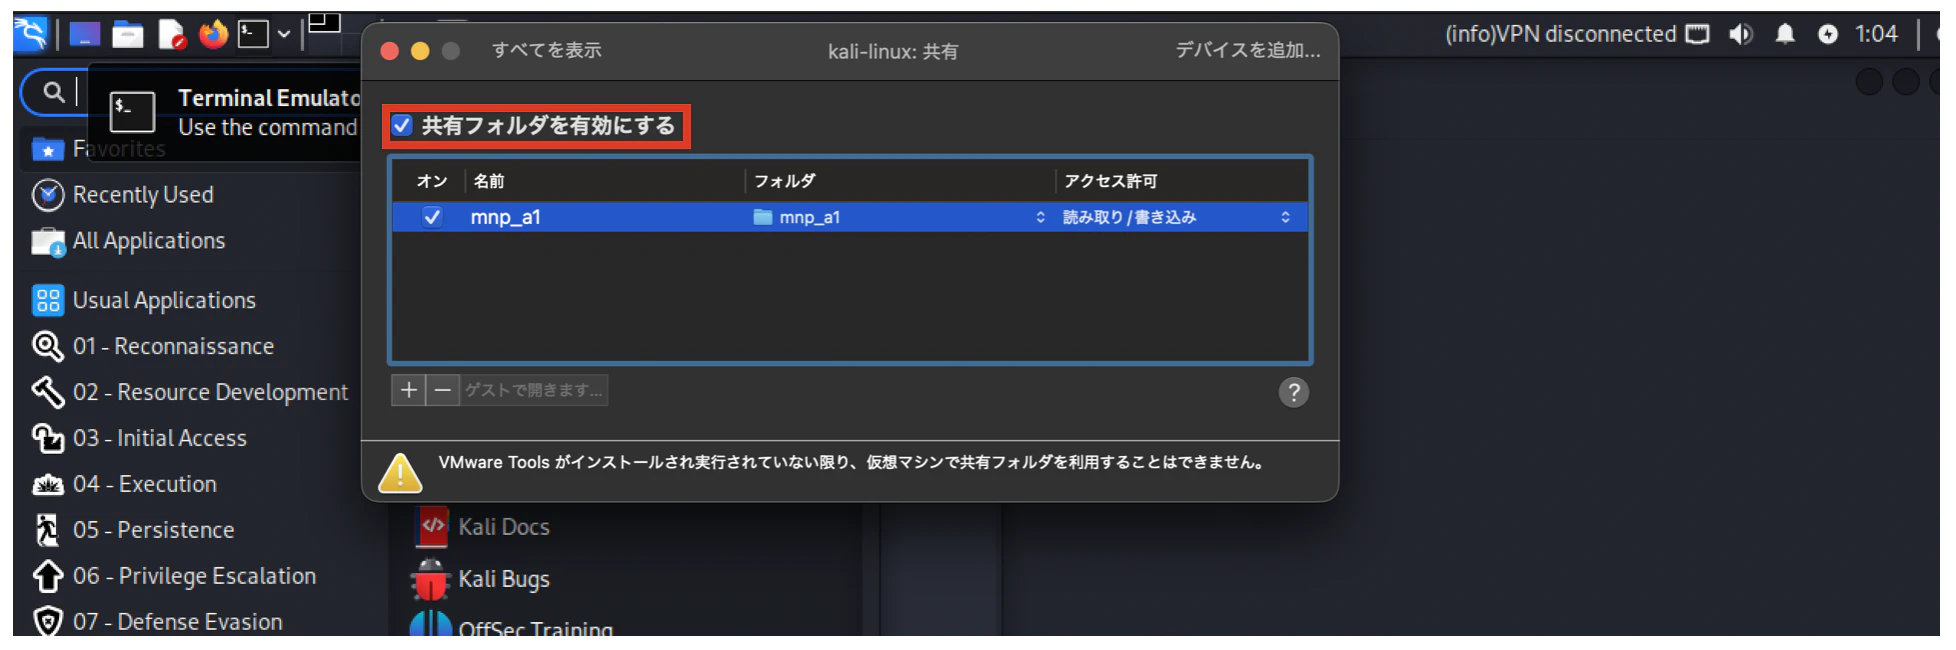Image resolution: width=1956 pixels, height=650 pixels.
Task: Click デバイスを追加 in the title bar
Action: tap(1247, 50)
